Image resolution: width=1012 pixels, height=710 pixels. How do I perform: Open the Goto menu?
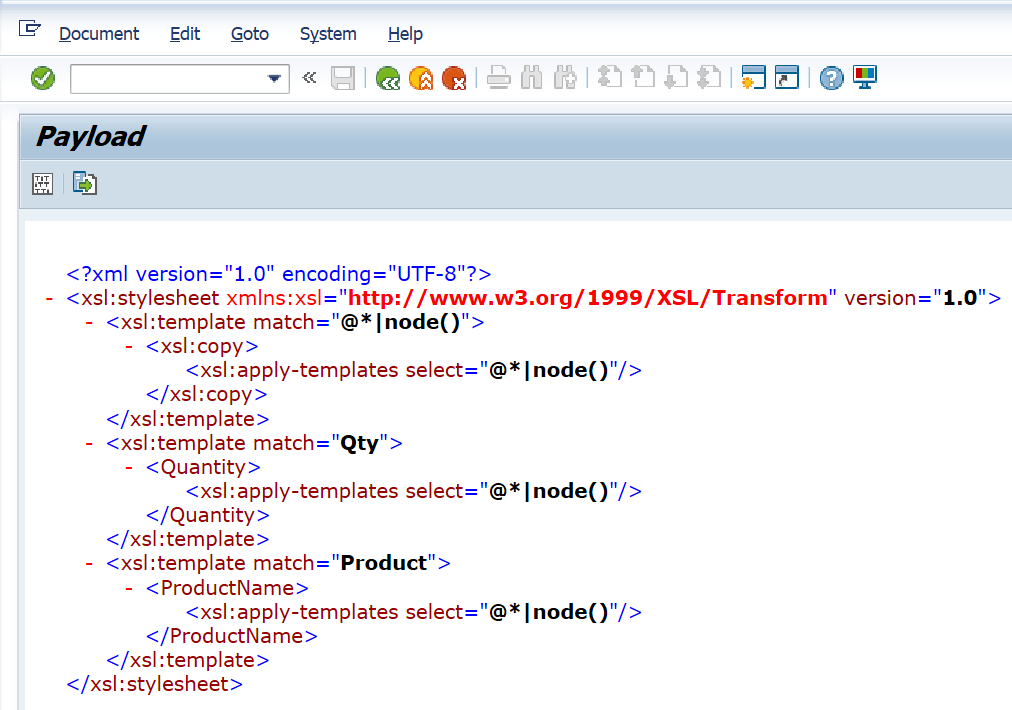(249, 34)
